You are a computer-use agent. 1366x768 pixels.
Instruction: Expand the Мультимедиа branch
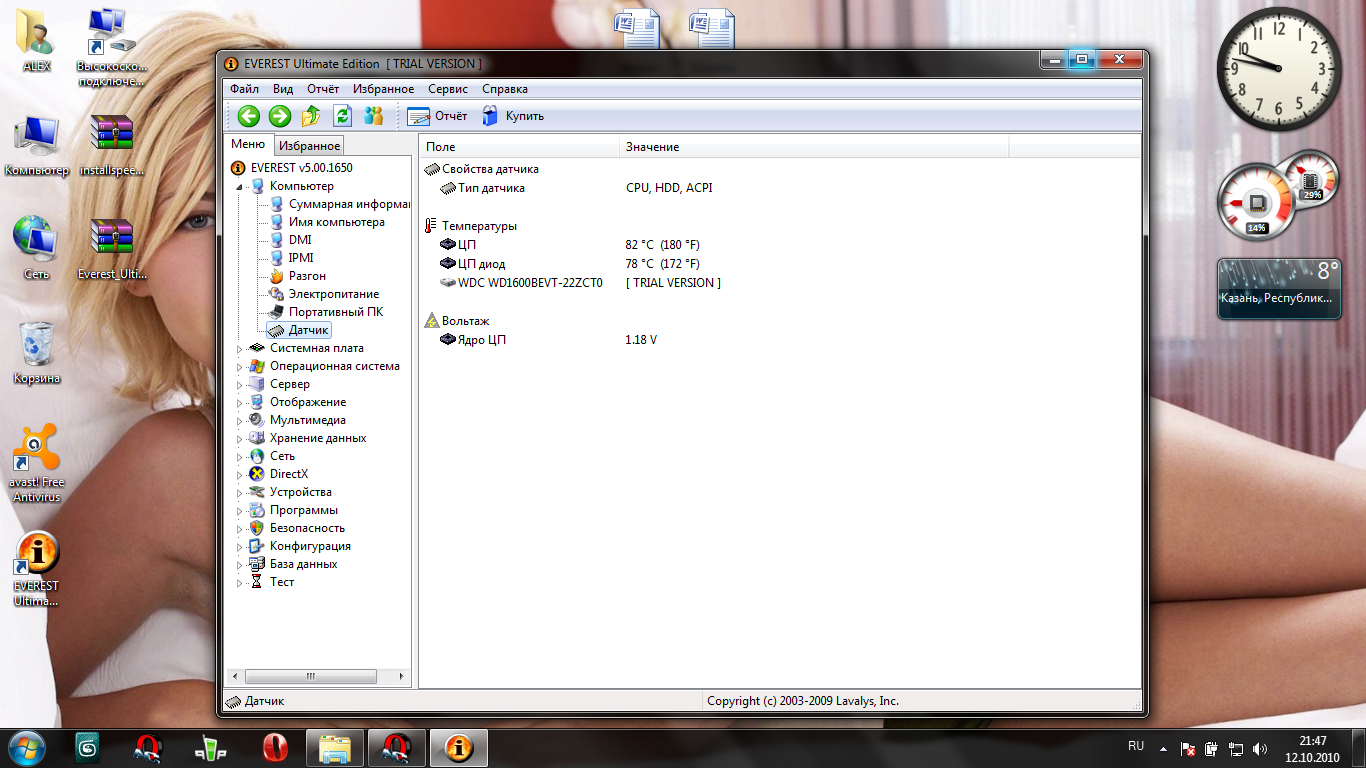[x=239, y=421]
